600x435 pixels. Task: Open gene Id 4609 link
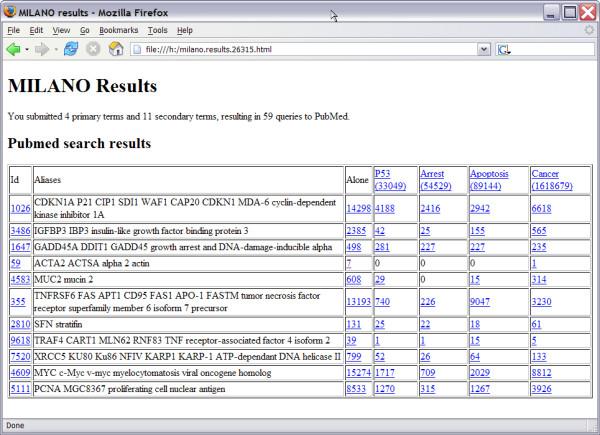[x=21, y=373]
